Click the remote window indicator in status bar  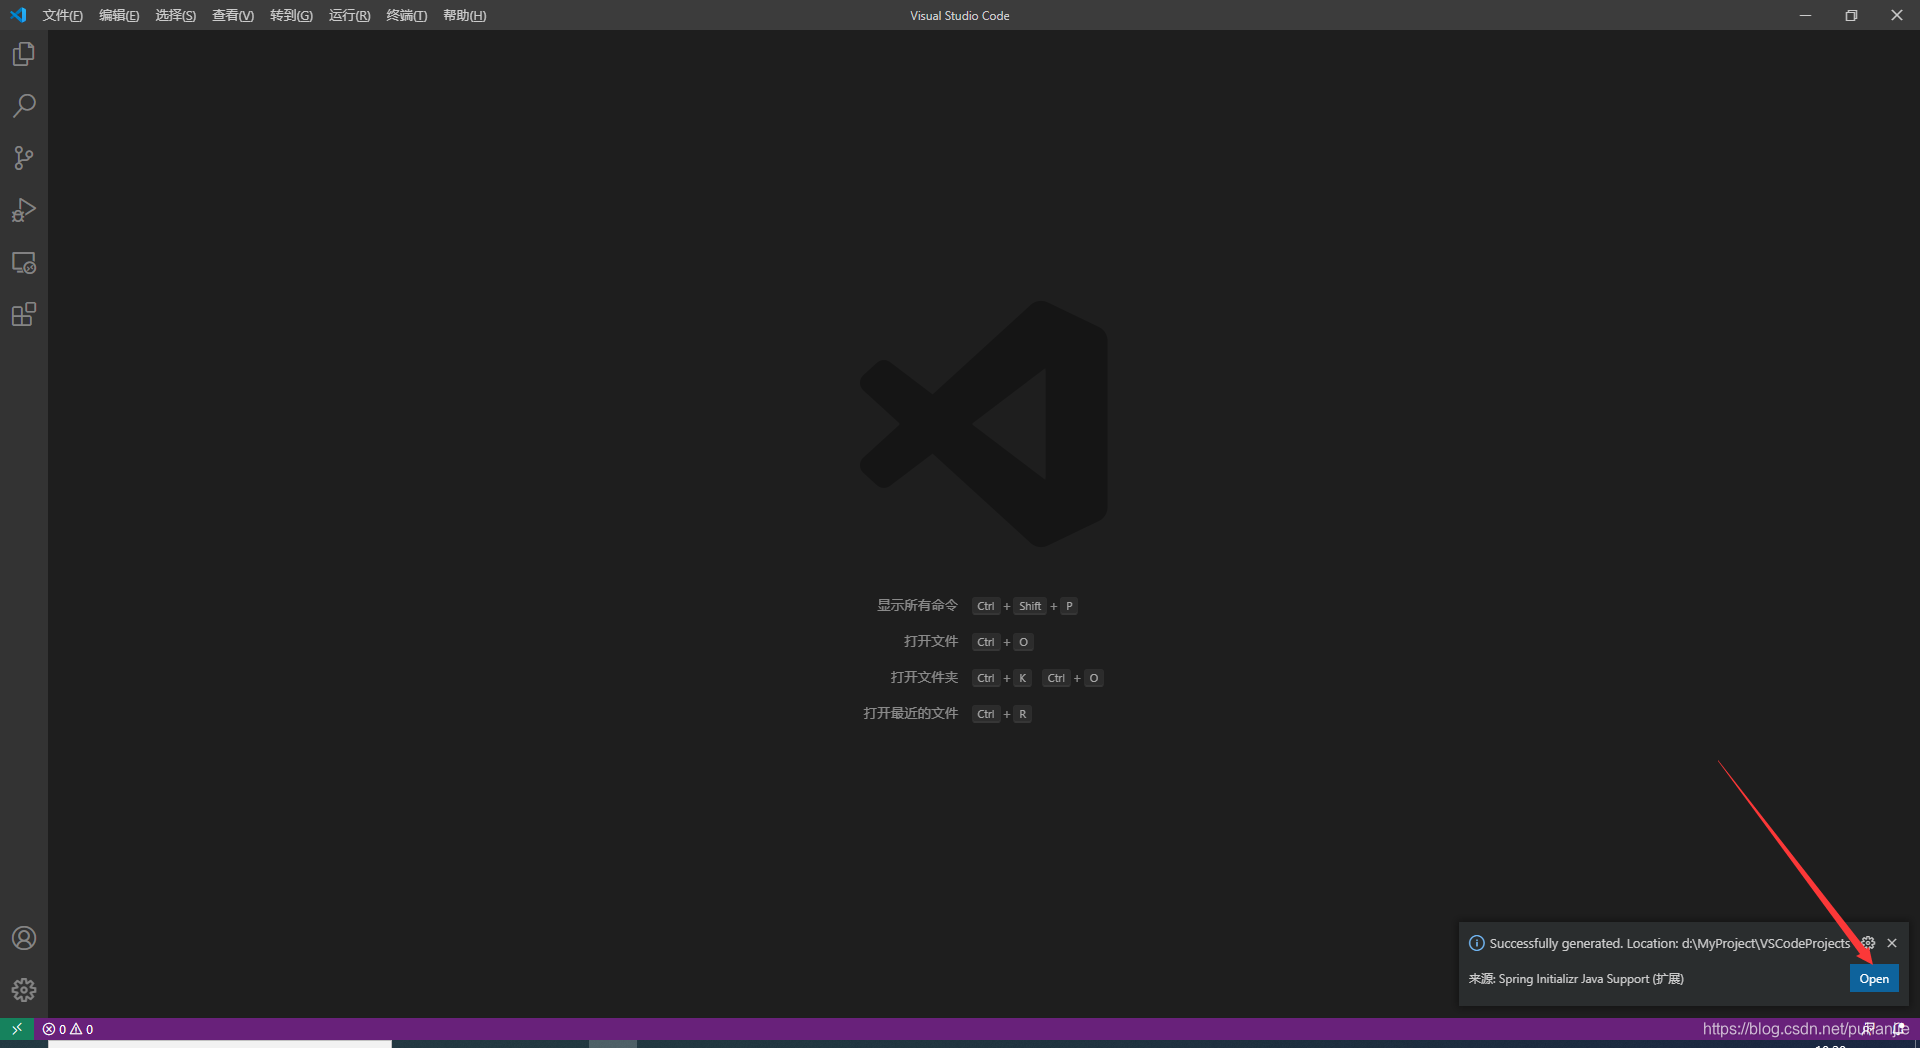tap(17, 1028)
